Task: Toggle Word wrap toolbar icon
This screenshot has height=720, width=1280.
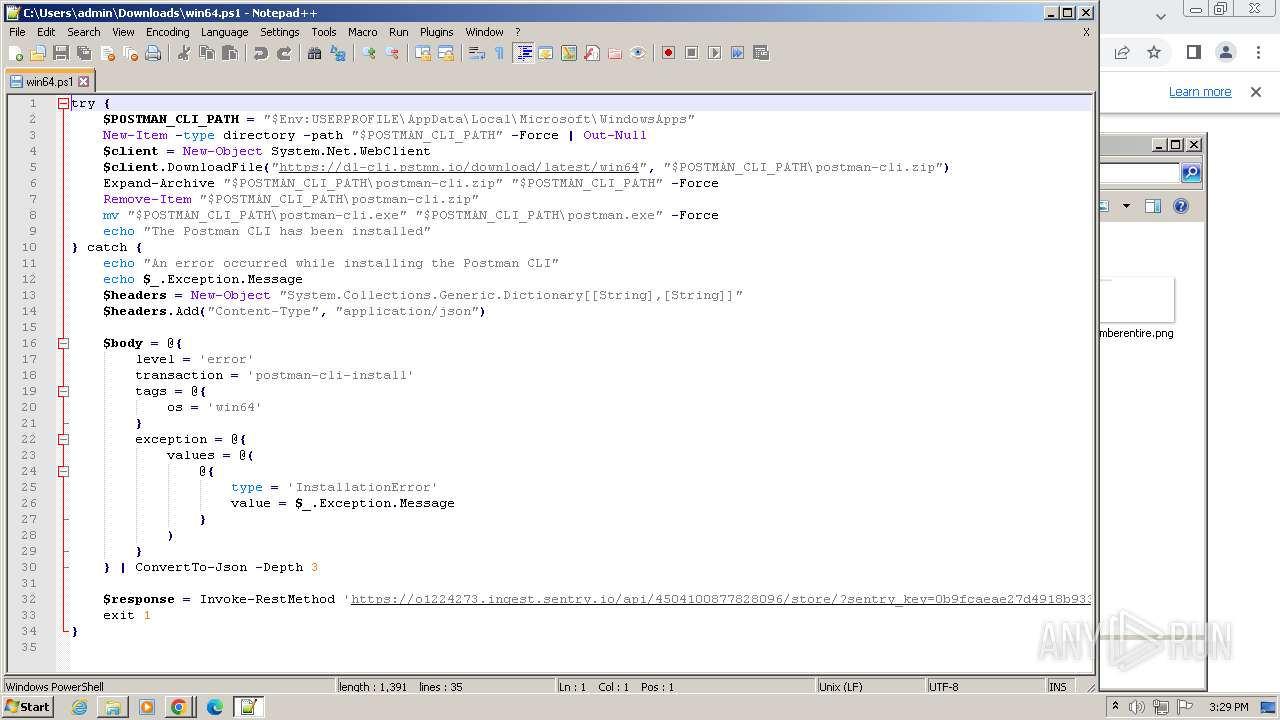Action: coord(477,53)
